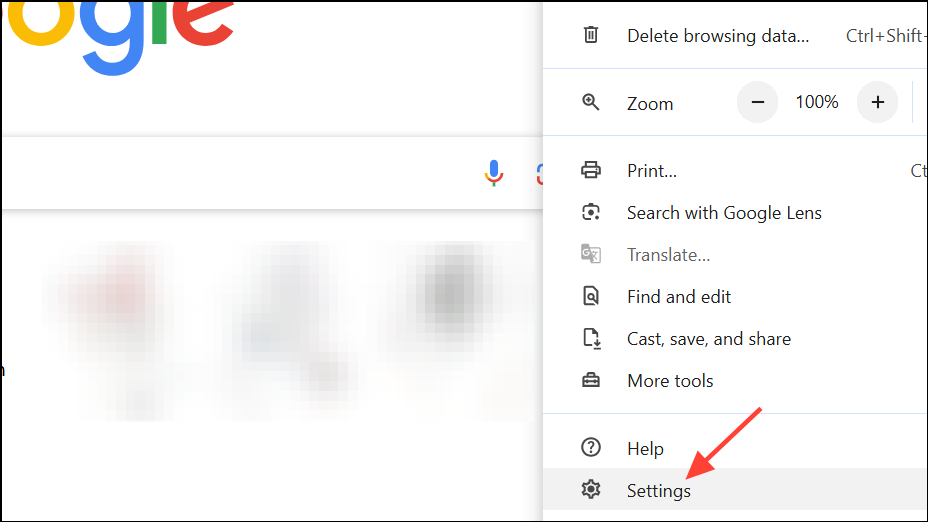Image resolution: width=928 pixels, height=522 pixels.
Task: Click the toolbox icon for More tools
Action: click(x=591, y=381)
